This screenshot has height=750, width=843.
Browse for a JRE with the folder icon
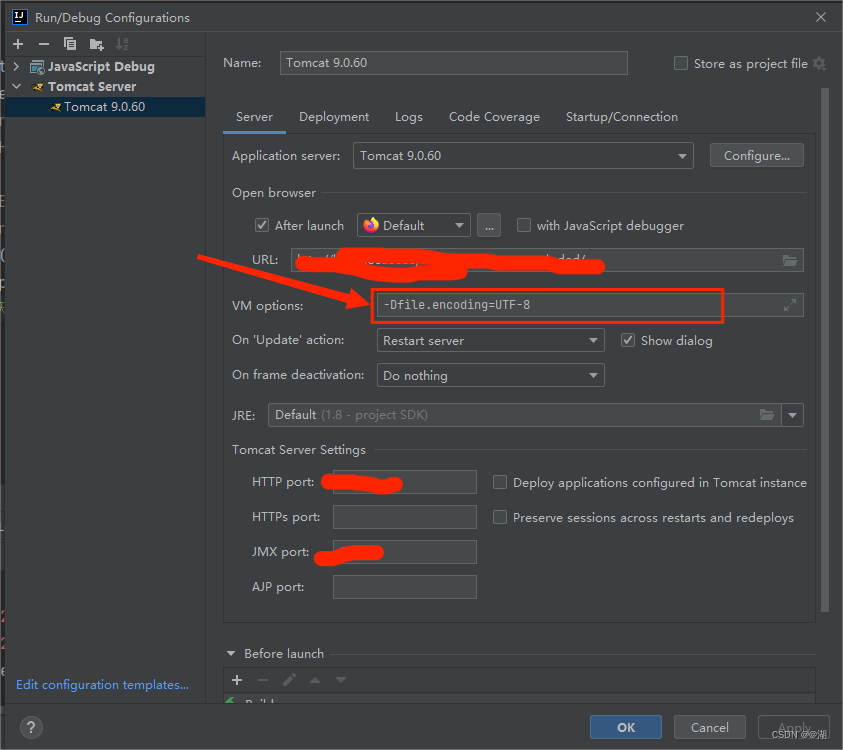[767, 415]
